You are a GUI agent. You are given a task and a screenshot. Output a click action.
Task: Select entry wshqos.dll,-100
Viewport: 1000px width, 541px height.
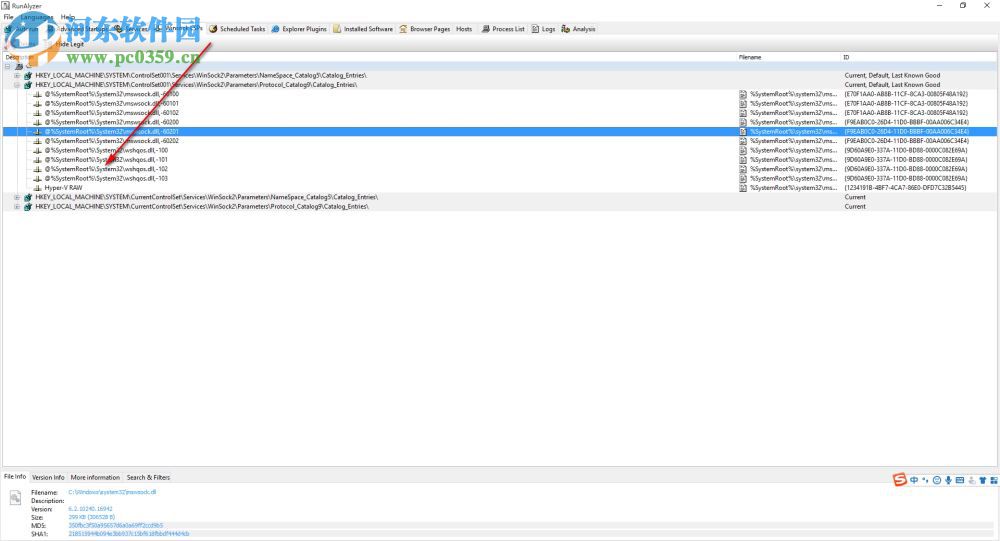coord(106,151)
